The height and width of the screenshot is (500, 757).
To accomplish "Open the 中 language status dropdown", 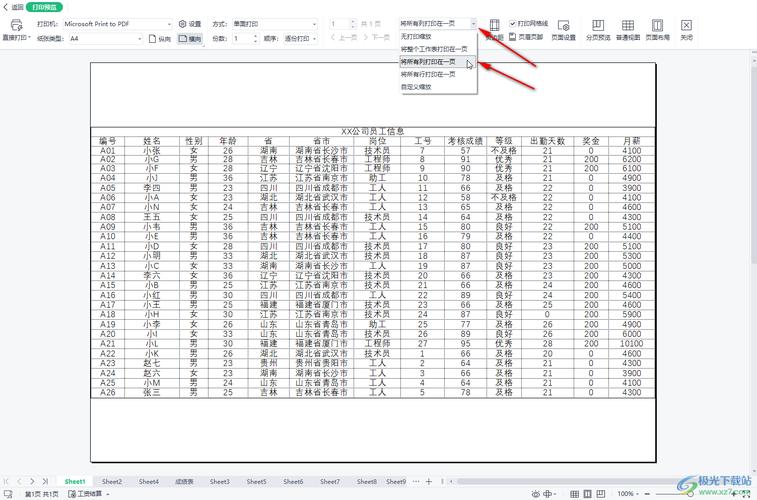I will tap(549, 494).
